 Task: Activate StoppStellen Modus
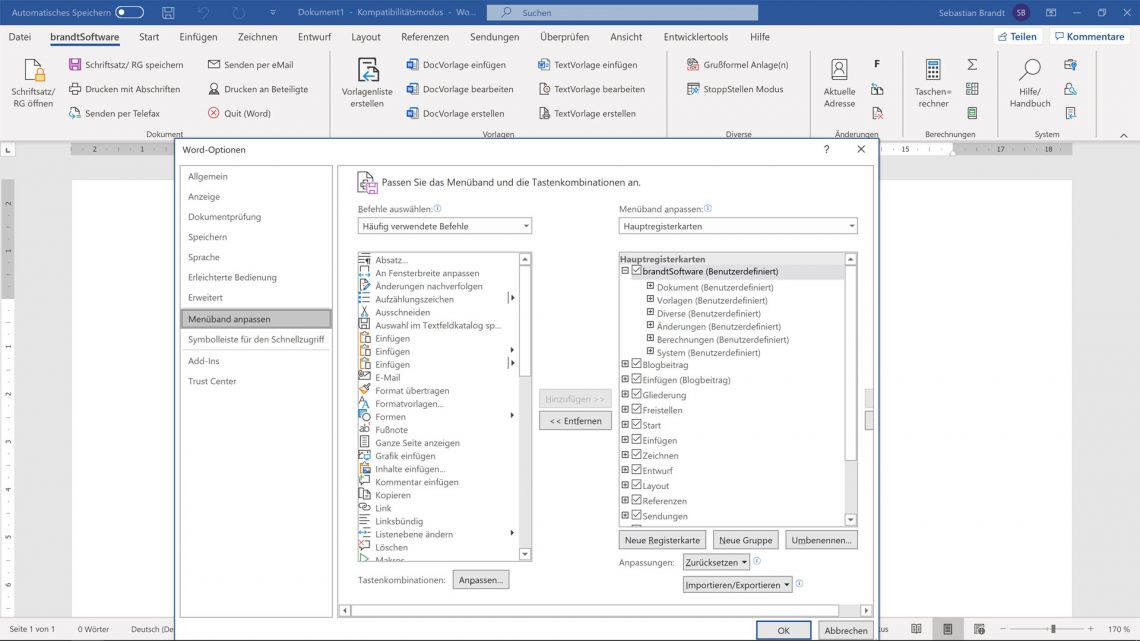point(735,89)
